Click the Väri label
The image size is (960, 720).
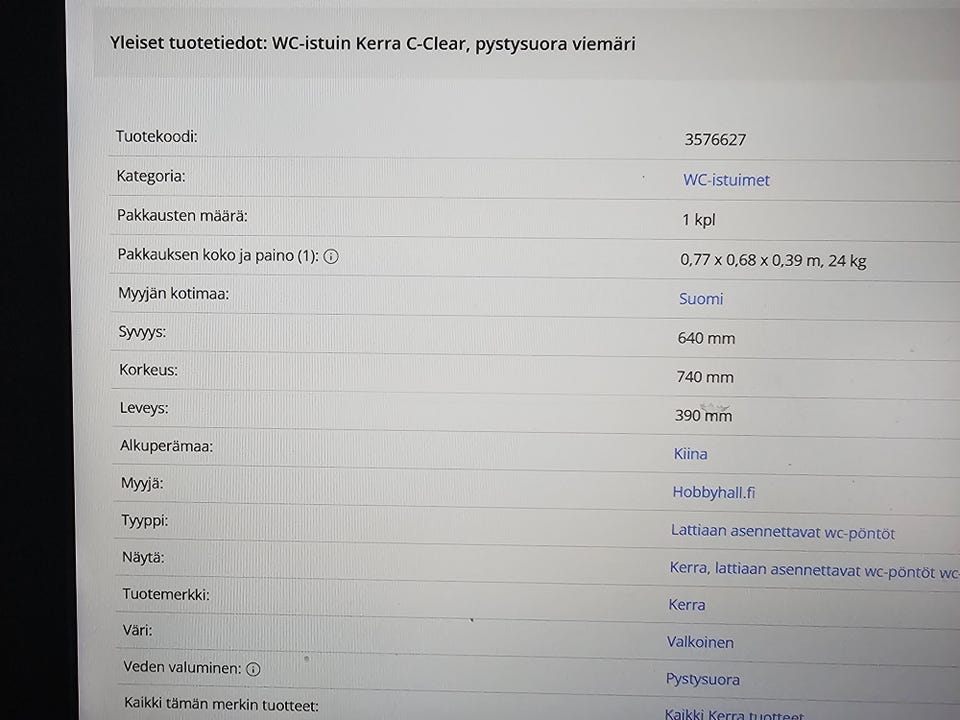[138, 630]
